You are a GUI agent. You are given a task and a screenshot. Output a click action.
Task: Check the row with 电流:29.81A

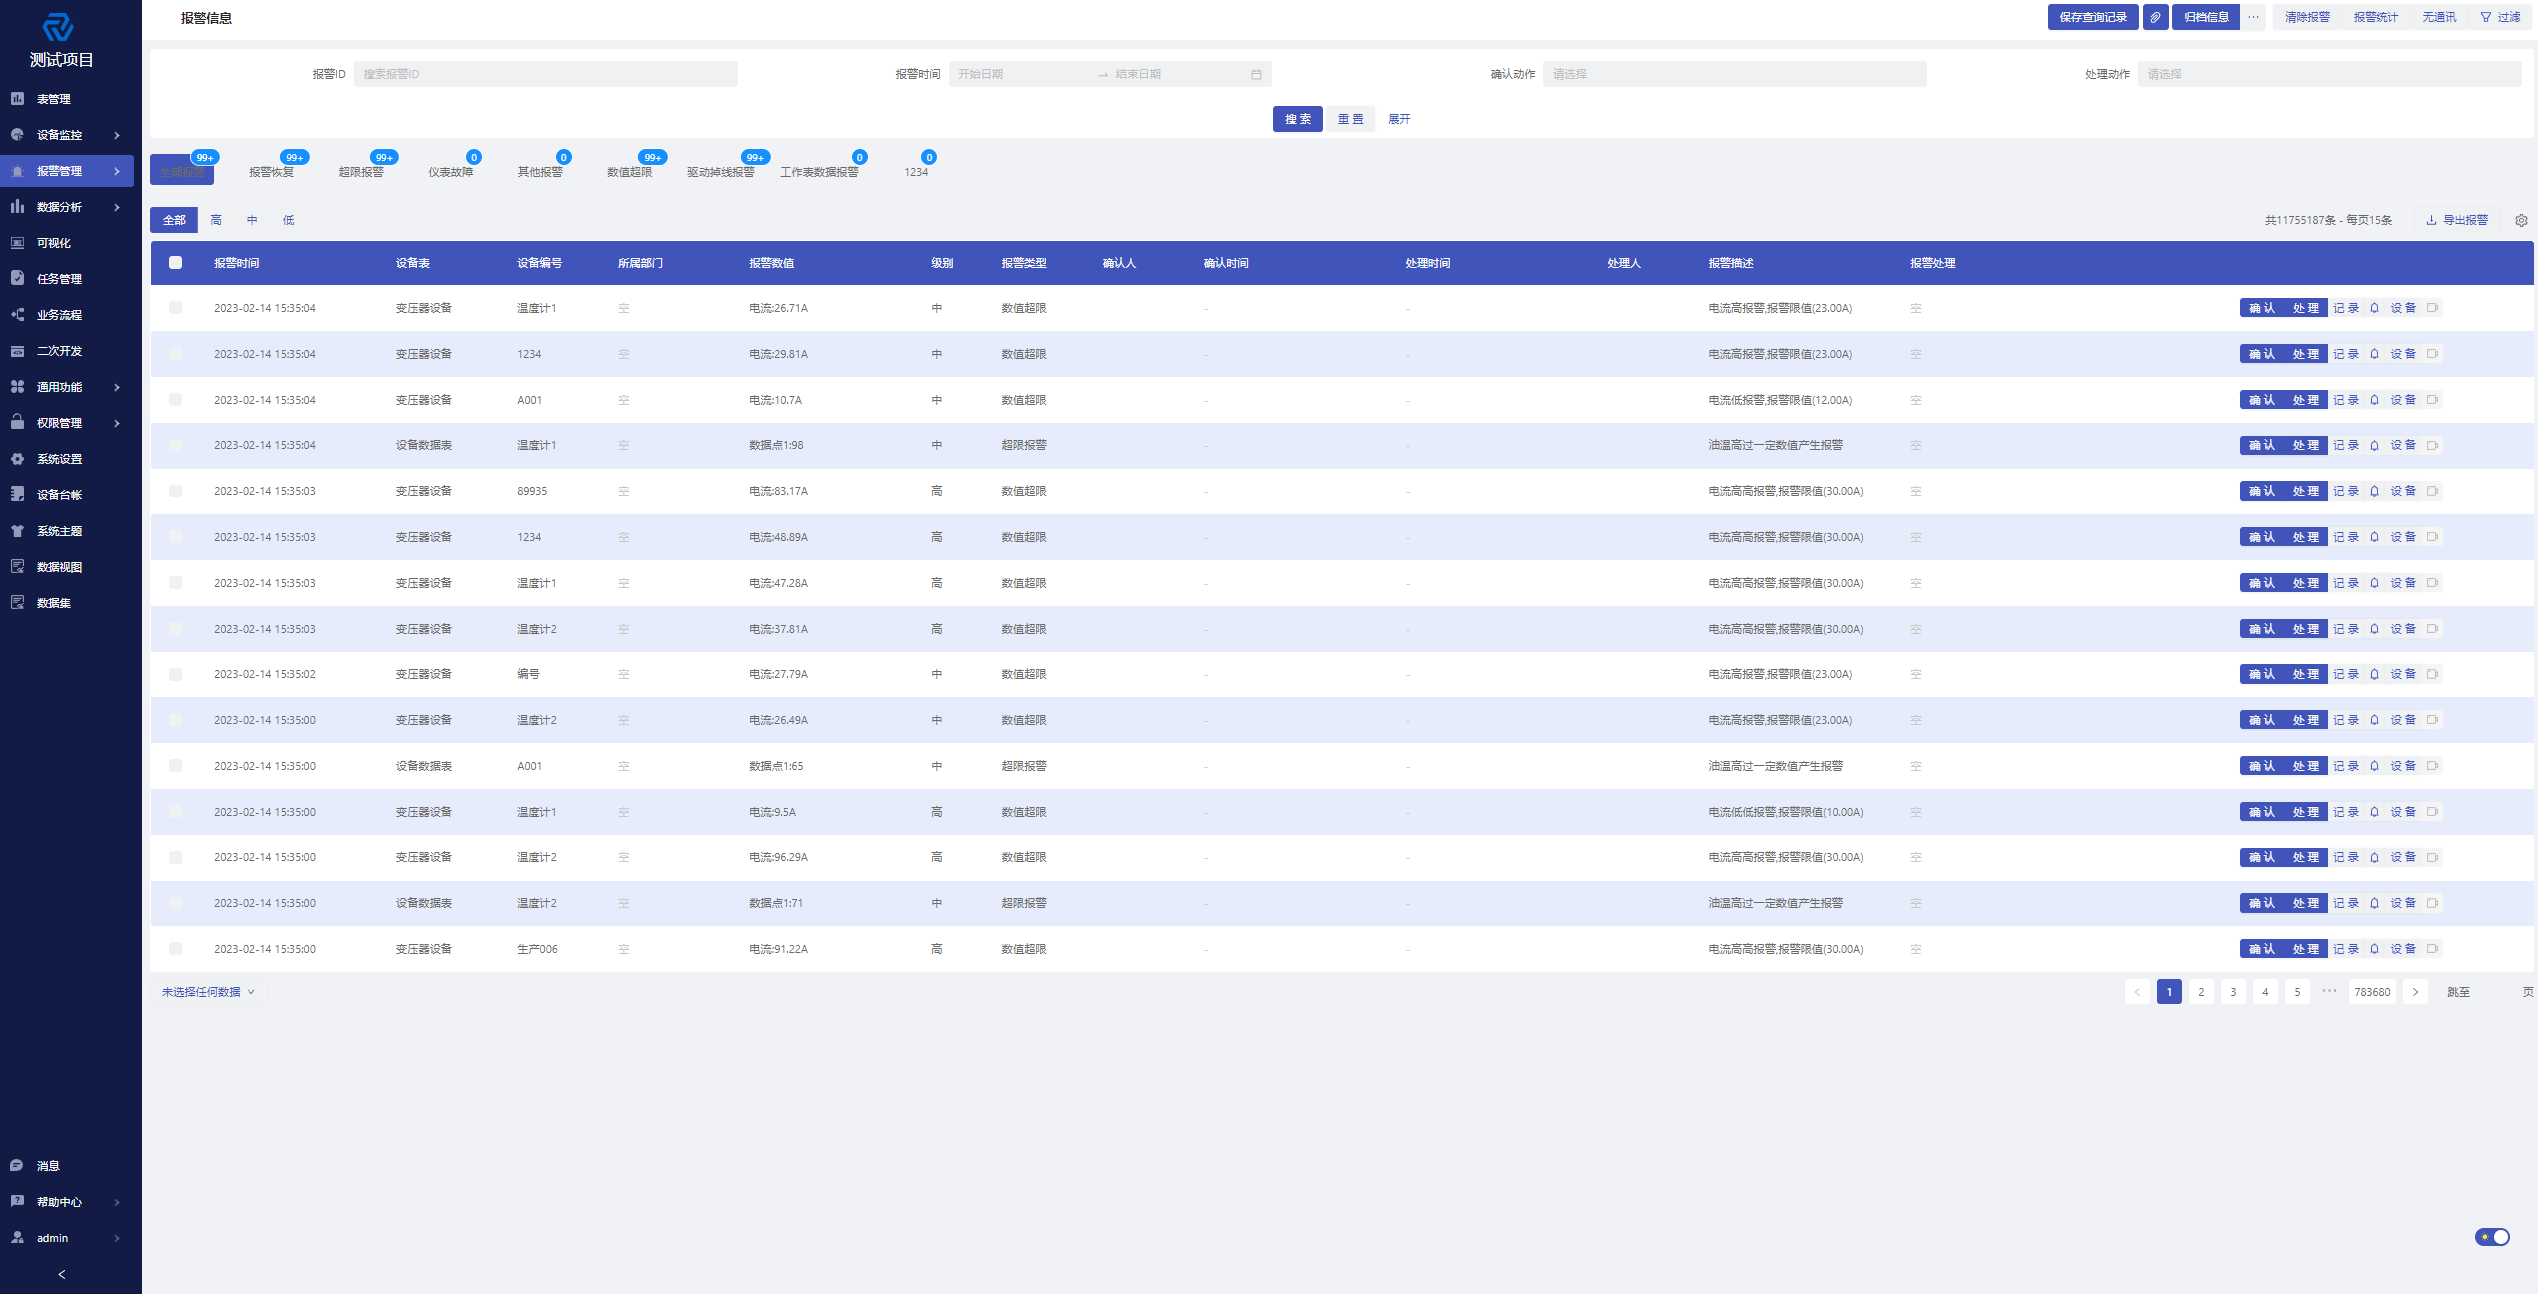(175, 354)
